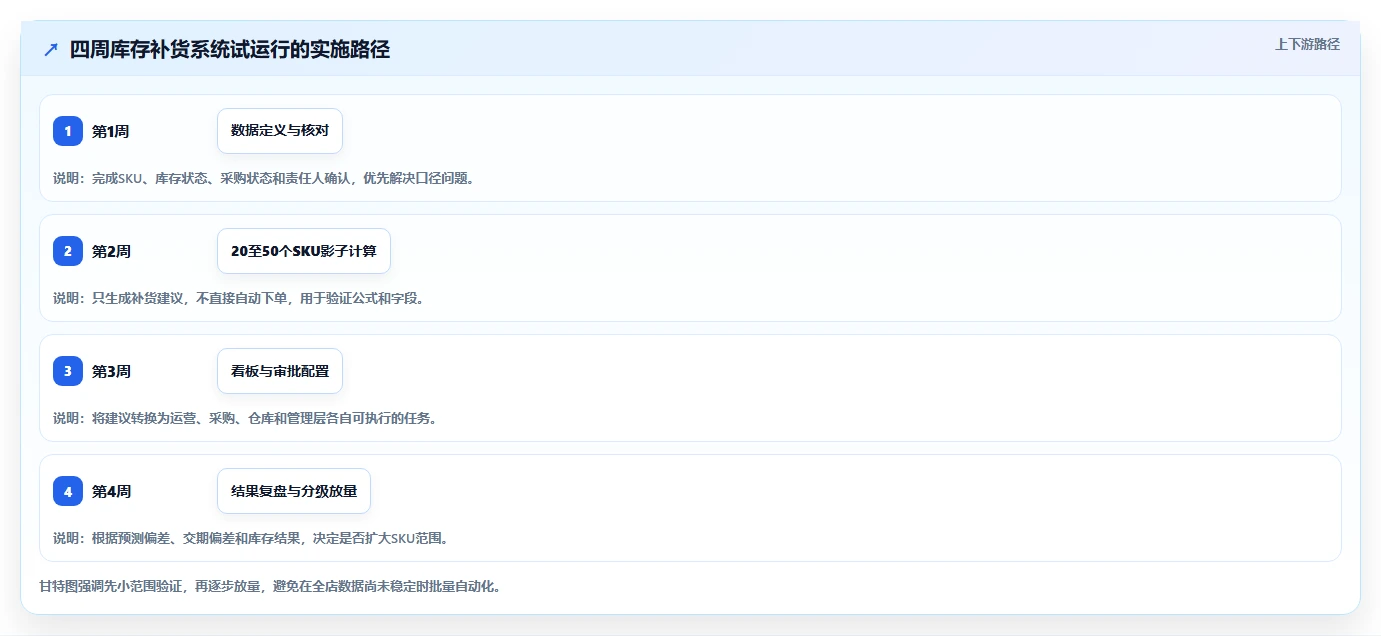Viewport: 1381px width, 636px height.
Task: Open the 看板与审批配置 chip
Action: coord(280,371)
